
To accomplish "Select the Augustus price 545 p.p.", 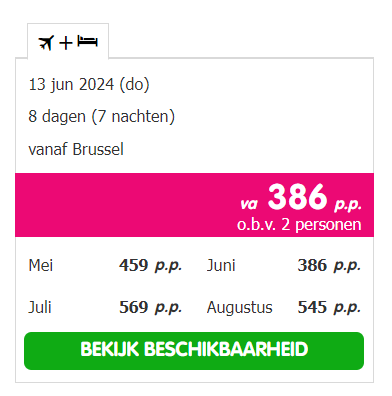I will 329,307.
